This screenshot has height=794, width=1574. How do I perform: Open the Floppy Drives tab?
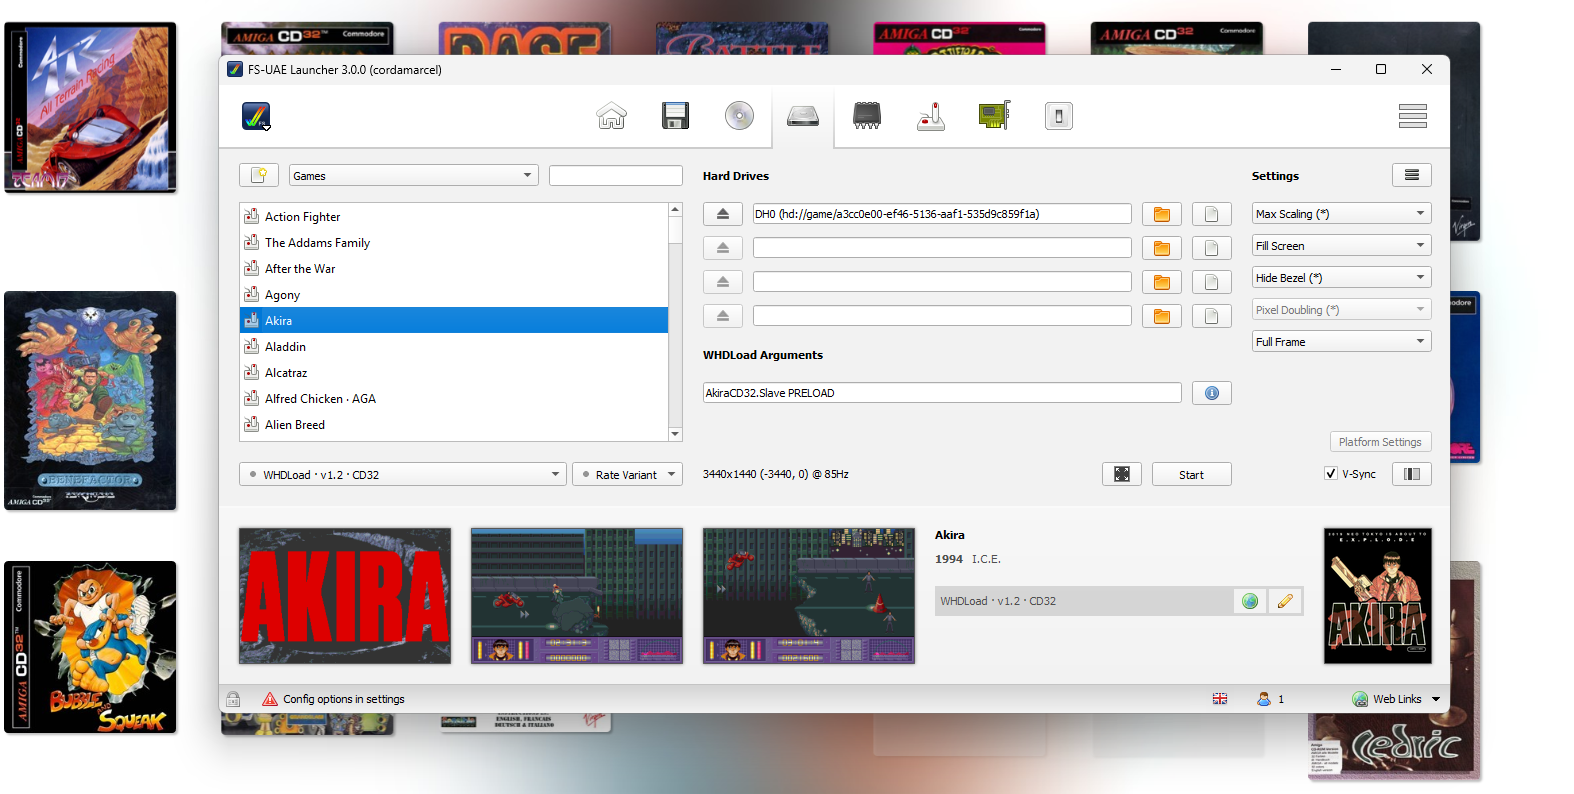point(675,116)
